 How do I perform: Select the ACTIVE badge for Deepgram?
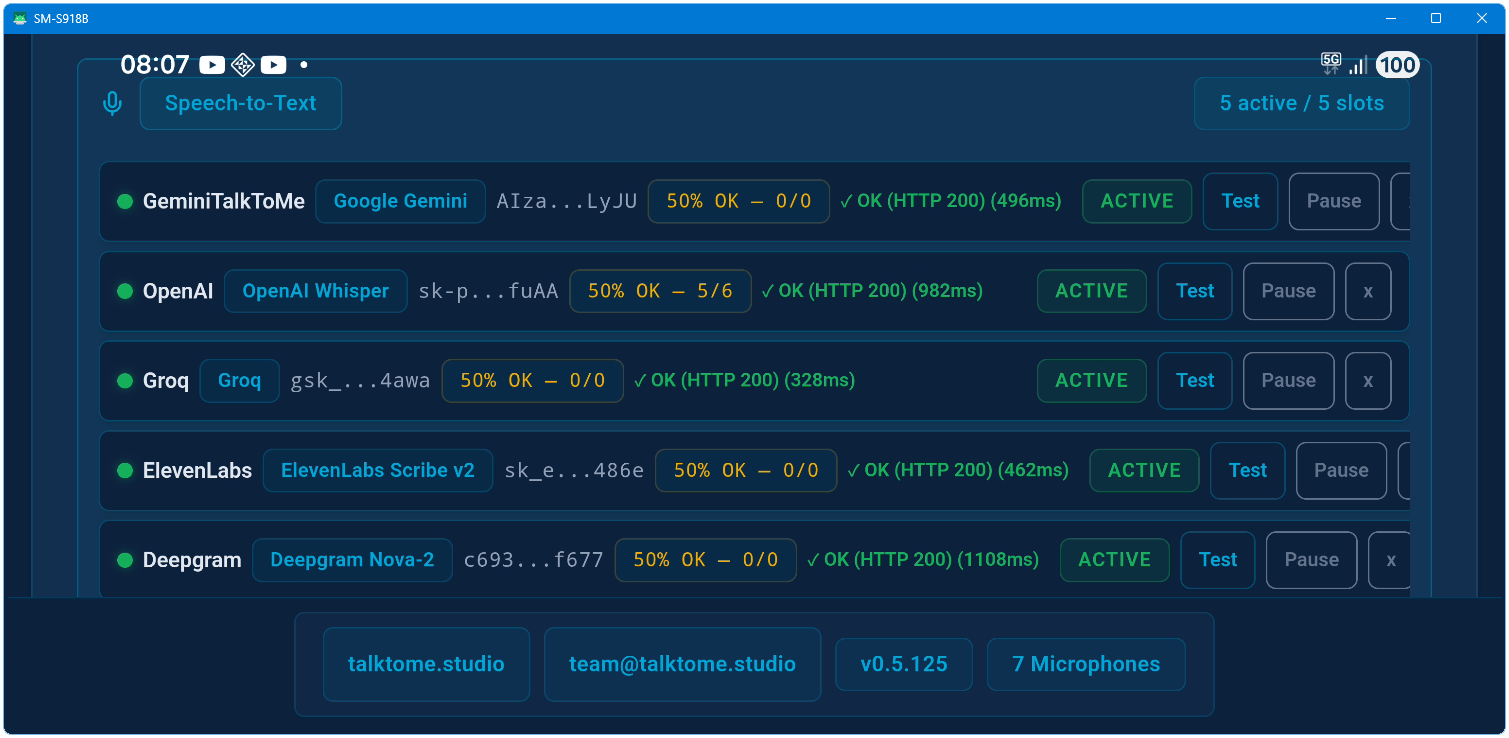point(1115,560)
